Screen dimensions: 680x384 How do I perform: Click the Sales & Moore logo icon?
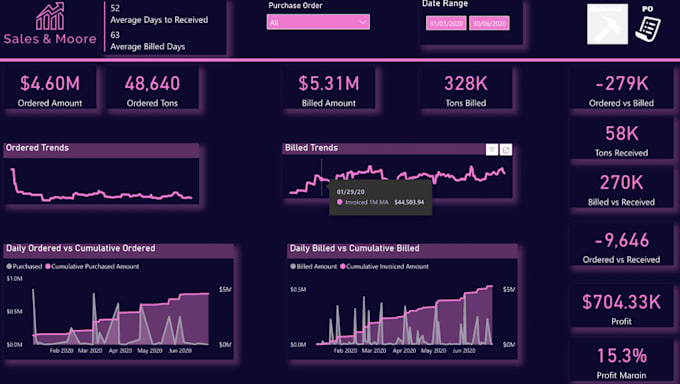tap(50, 17)
